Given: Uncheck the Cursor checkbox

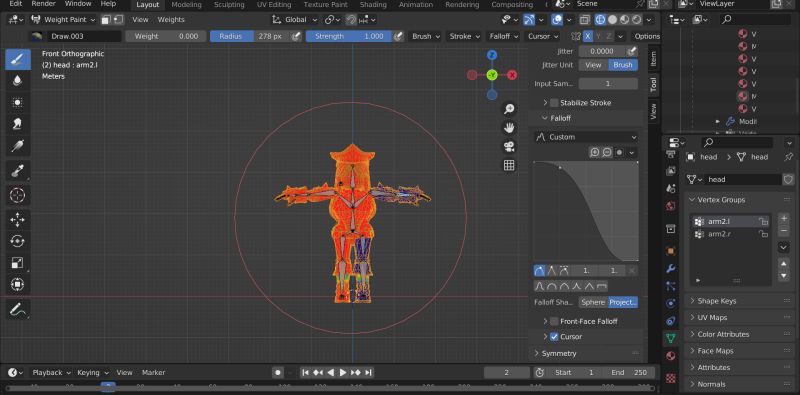Looking at the screenshot, I should [554, 337].
